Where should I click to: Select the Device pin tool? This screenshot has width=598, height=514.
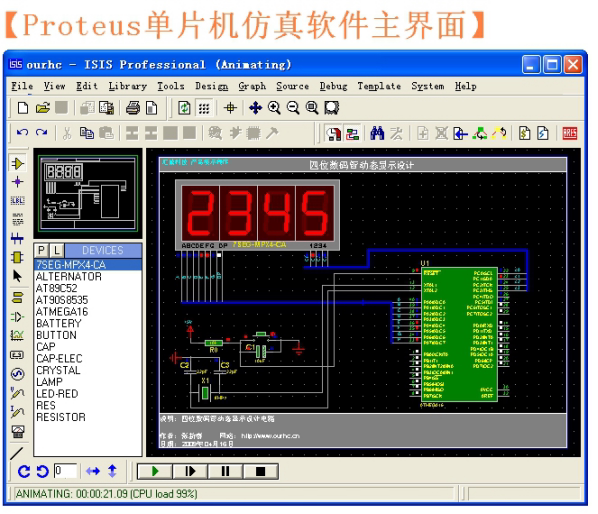point(18,317)
